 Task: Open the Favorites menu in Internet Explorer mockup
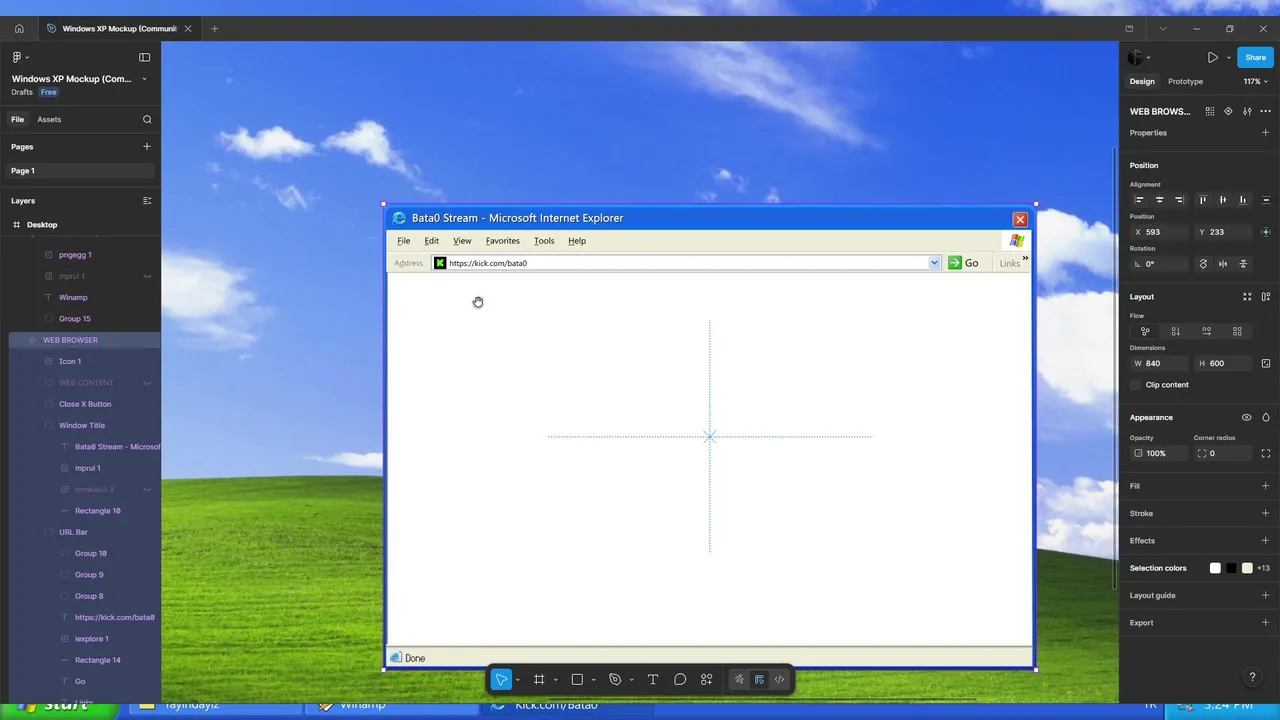pyautogui.click(x=502, y=241)
